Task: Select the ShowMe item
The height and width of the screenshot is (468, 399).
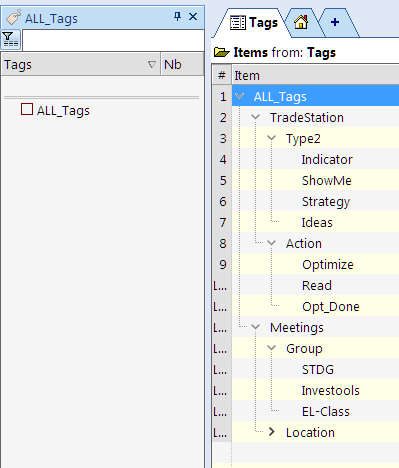Action: 327,181
